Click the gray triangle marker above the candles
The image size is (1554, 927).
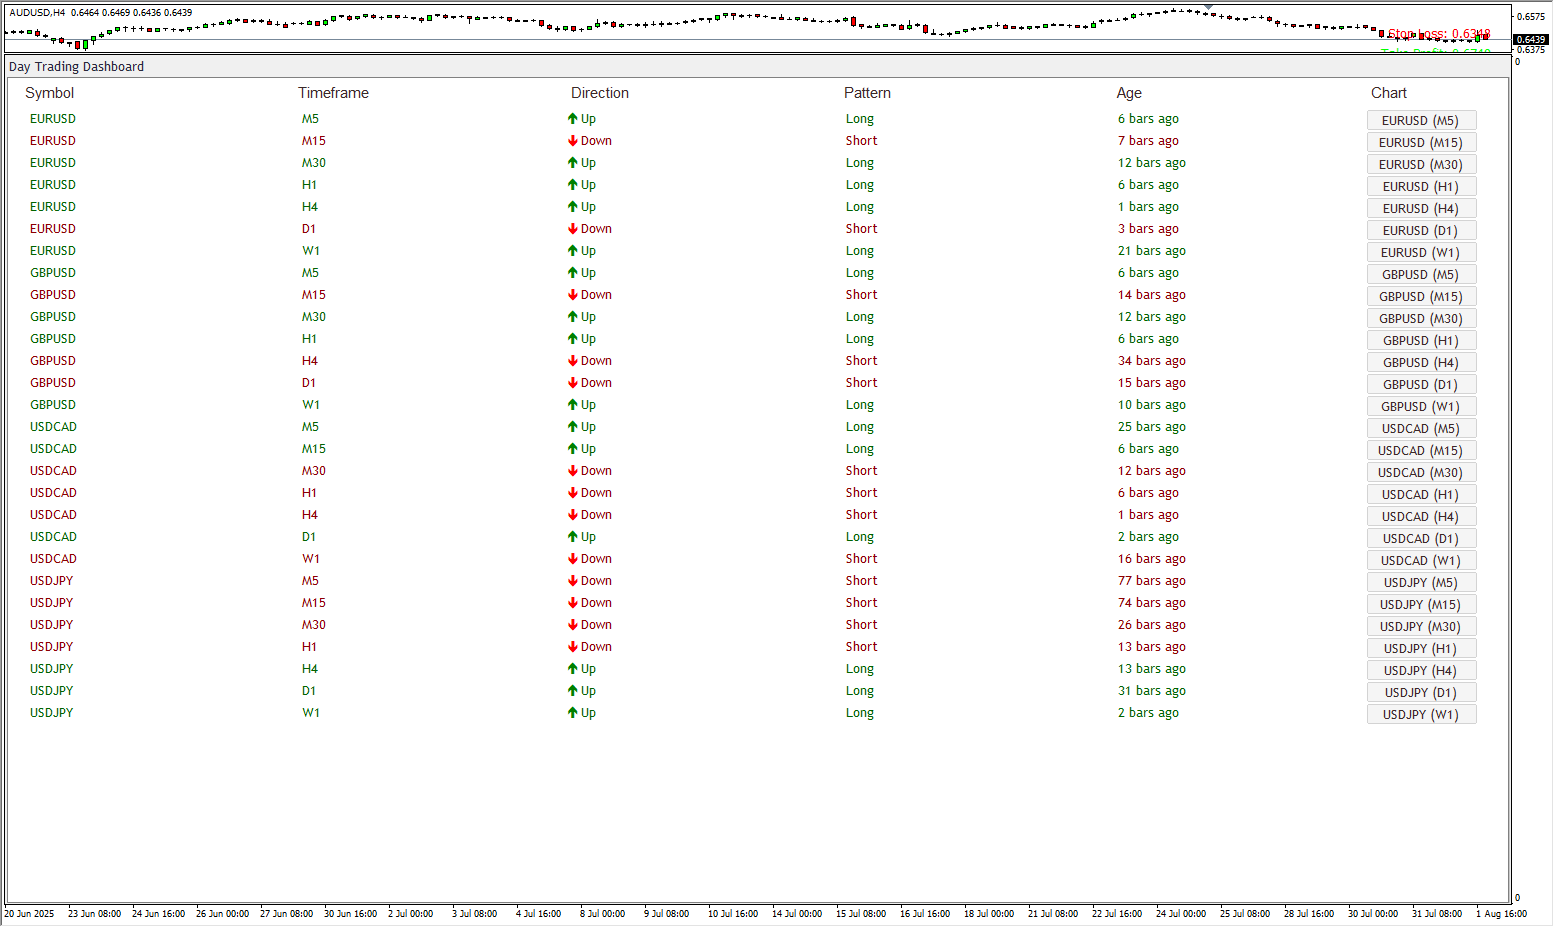click(1209, 7)
